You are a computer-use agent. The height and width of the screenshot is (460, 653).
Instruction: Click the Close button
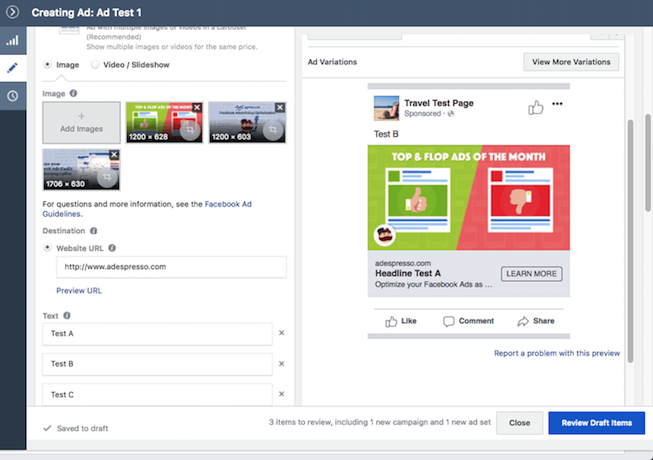(520, 423)
